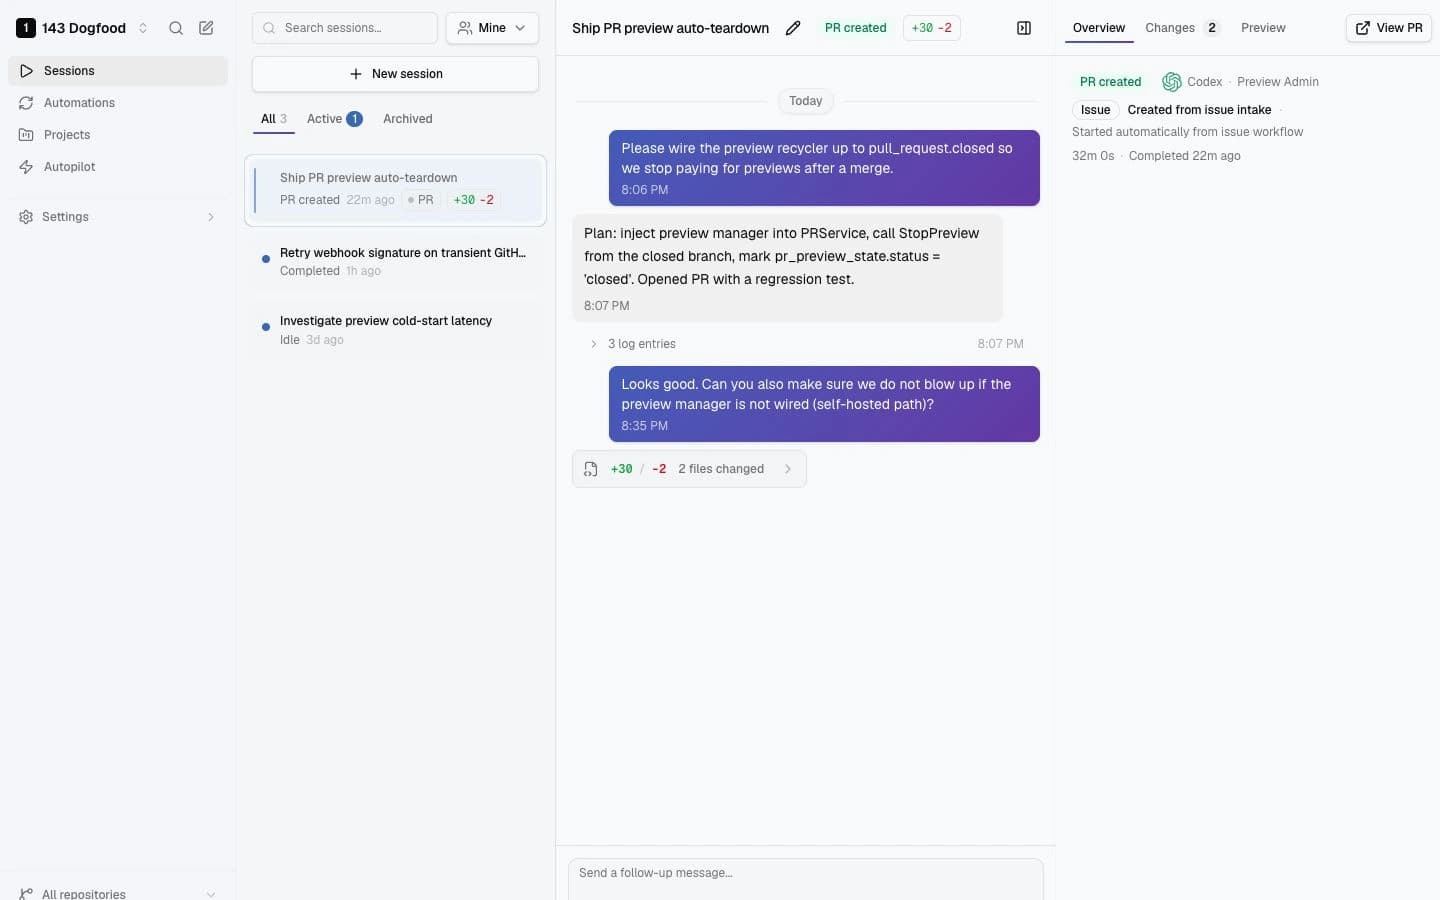Select the Overview tab
This screenshot has height=900, width=1440.
[x=1099, y=28]
